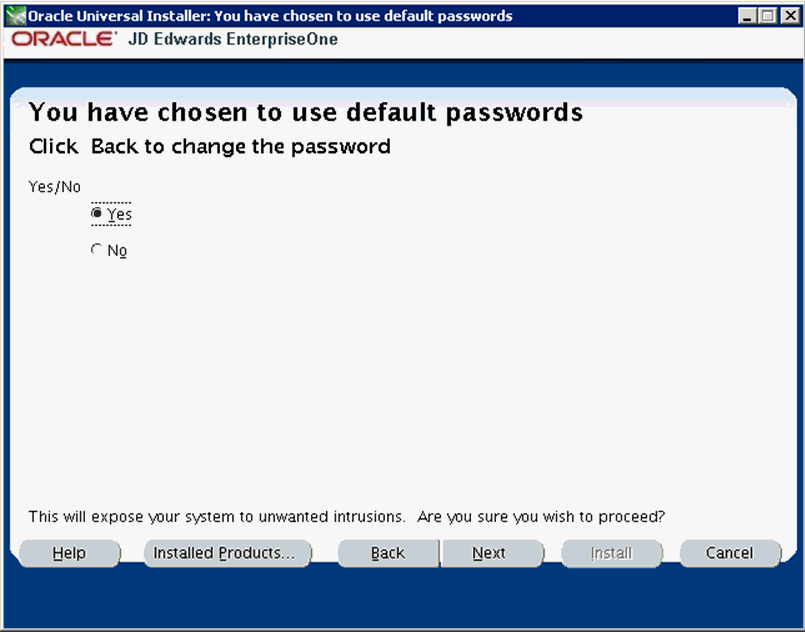This screenshot has width=805, height=632.
Task: Choose the No radio option
Action: pos(97,250)
